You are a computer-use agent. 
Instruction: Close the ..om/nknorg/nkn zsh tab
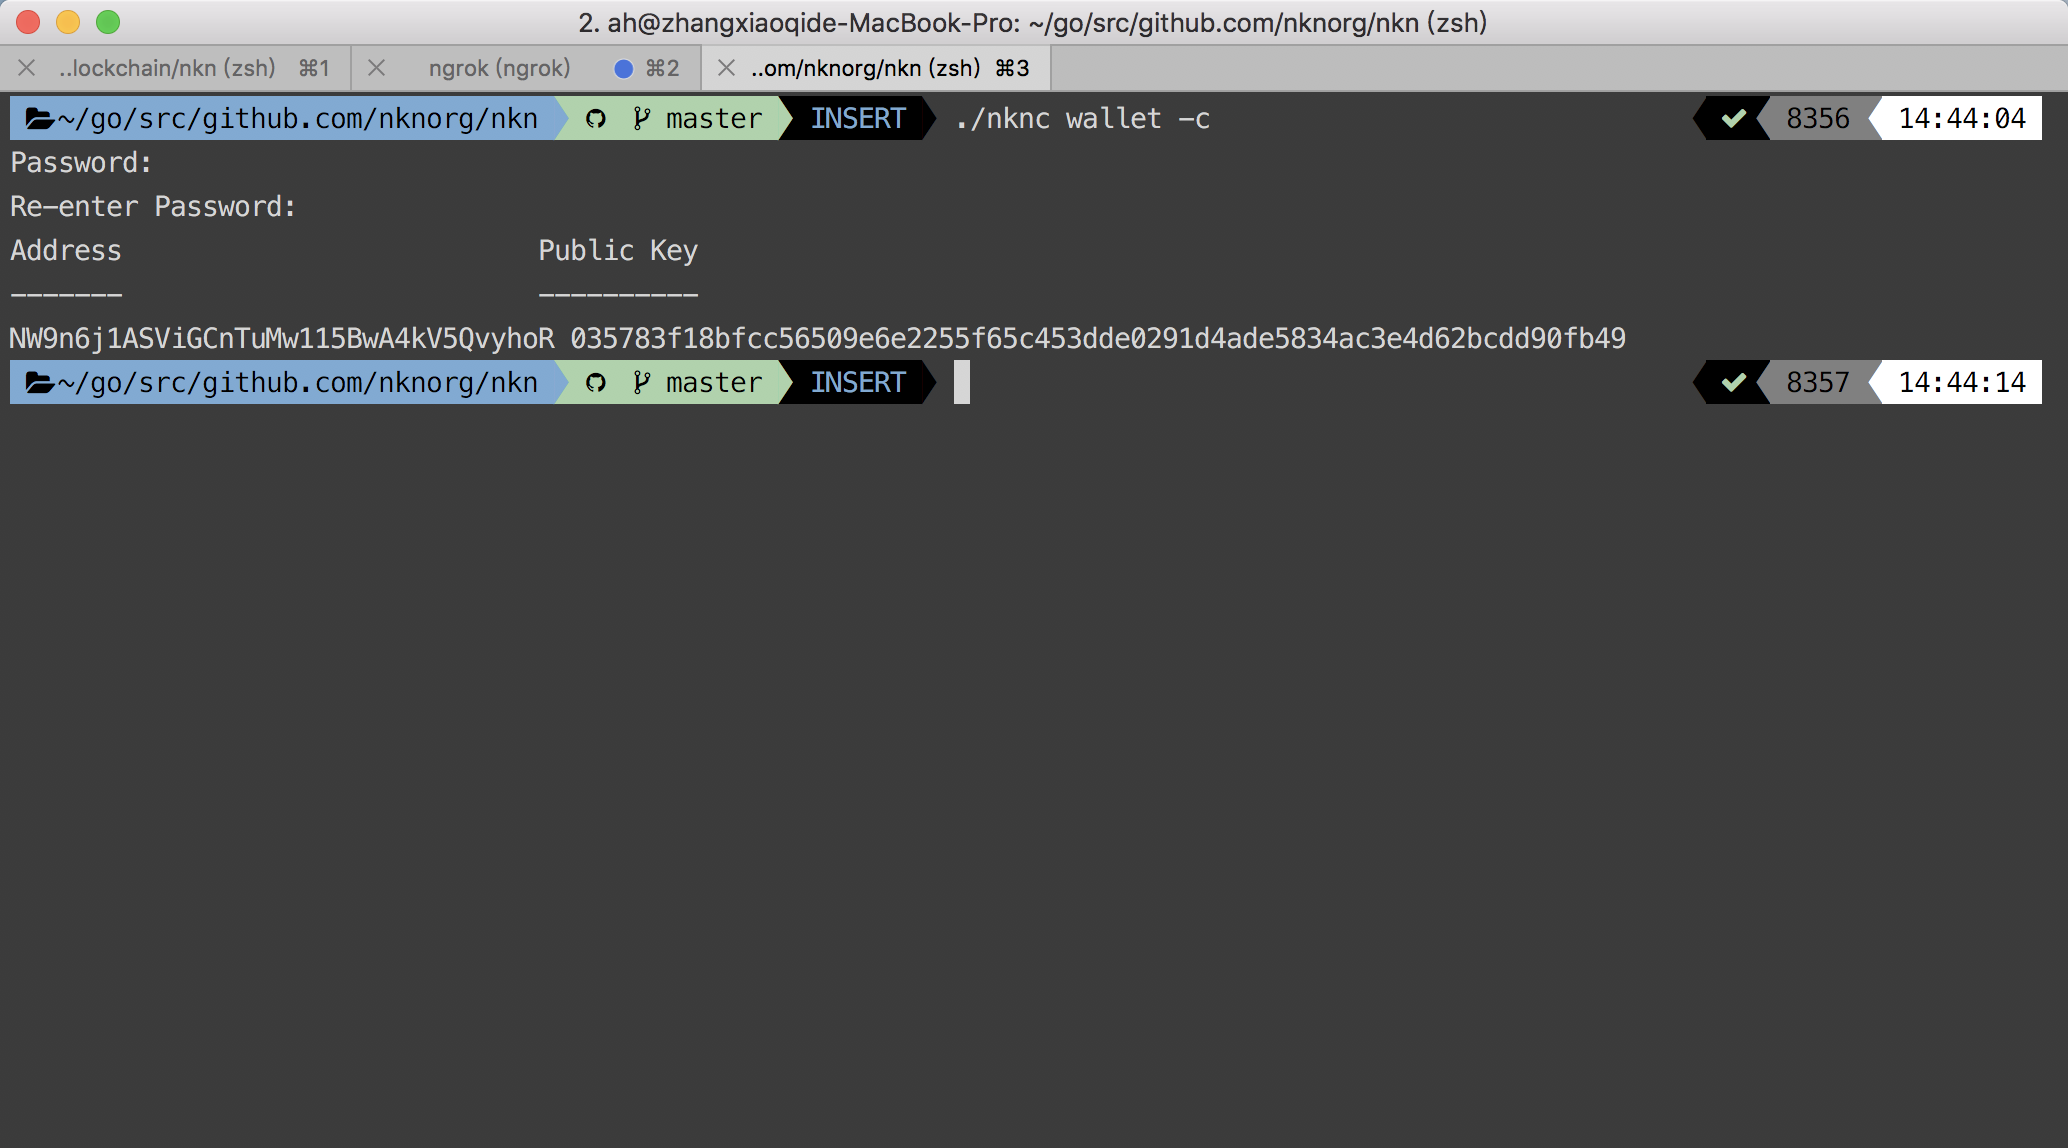727,68
